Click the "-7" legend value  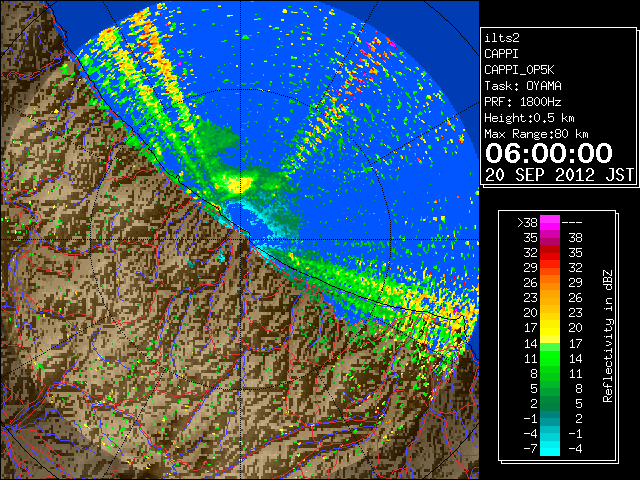click(x=530, y=449)
